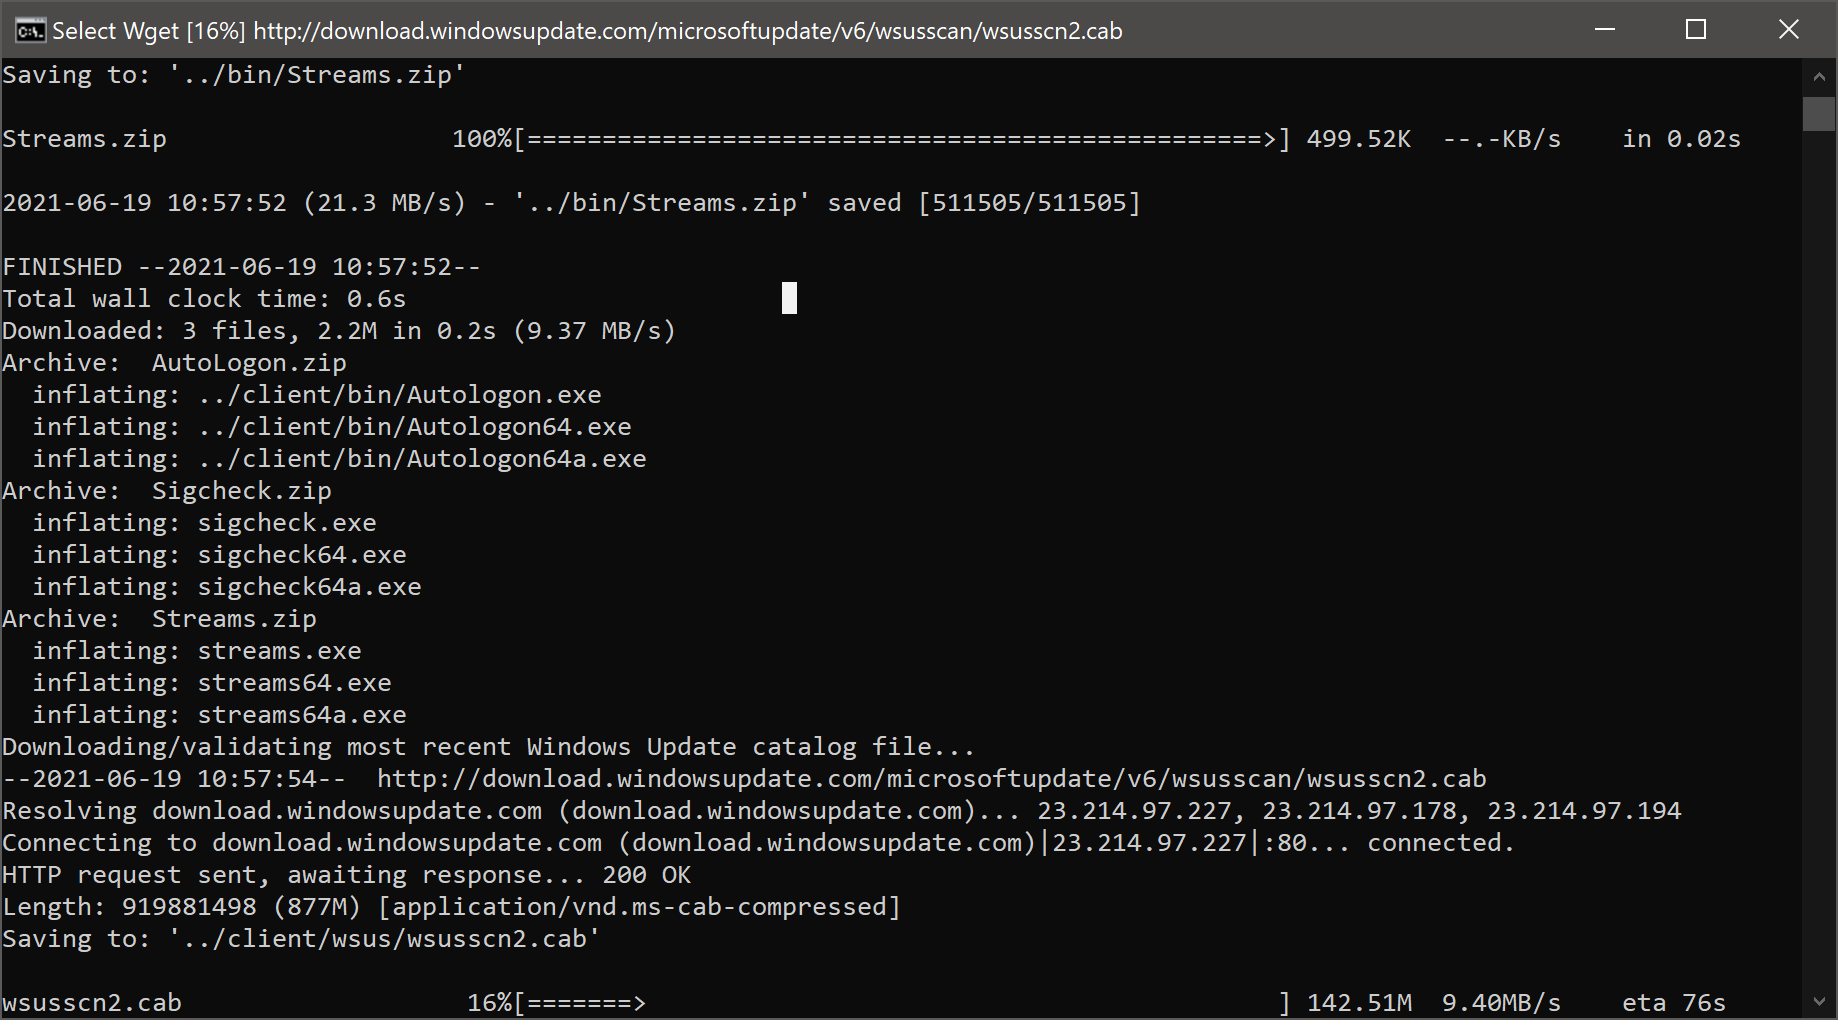
Task: Click the command prompt icon in title bar
Action: click(30, 30)
